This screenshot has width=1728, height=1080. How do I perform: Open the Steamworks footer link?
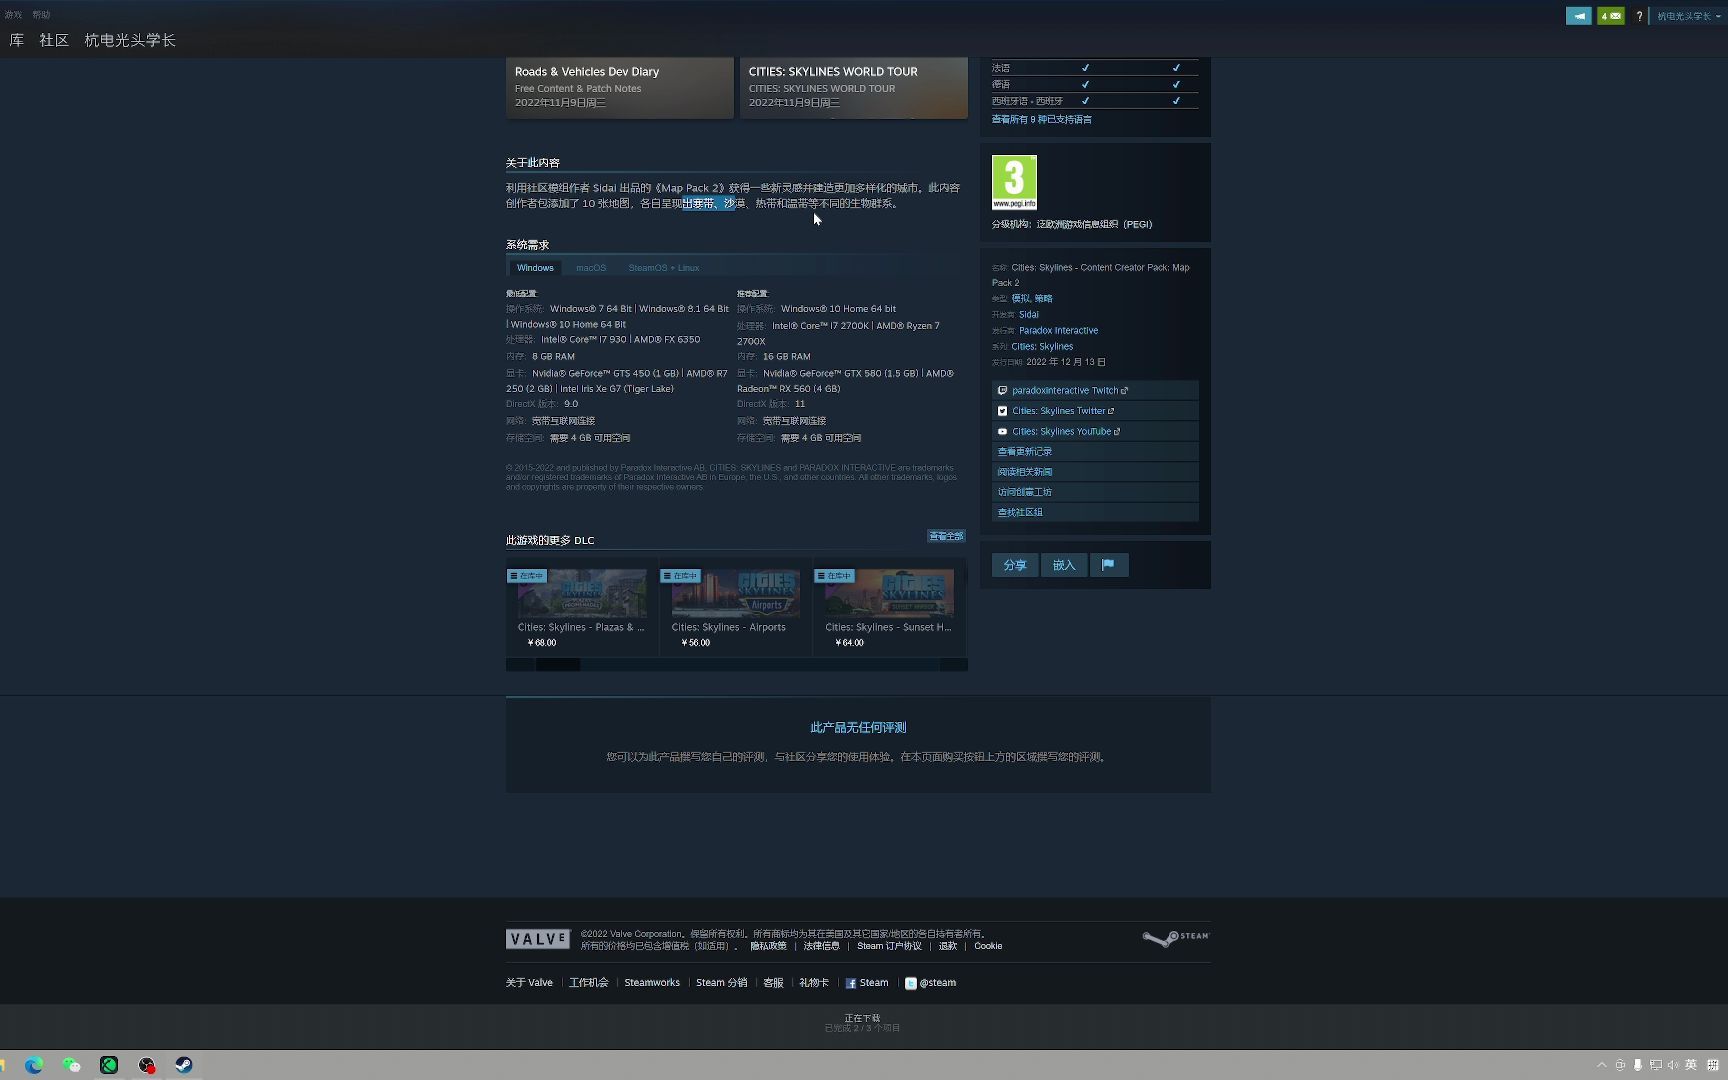pos(652,983)
